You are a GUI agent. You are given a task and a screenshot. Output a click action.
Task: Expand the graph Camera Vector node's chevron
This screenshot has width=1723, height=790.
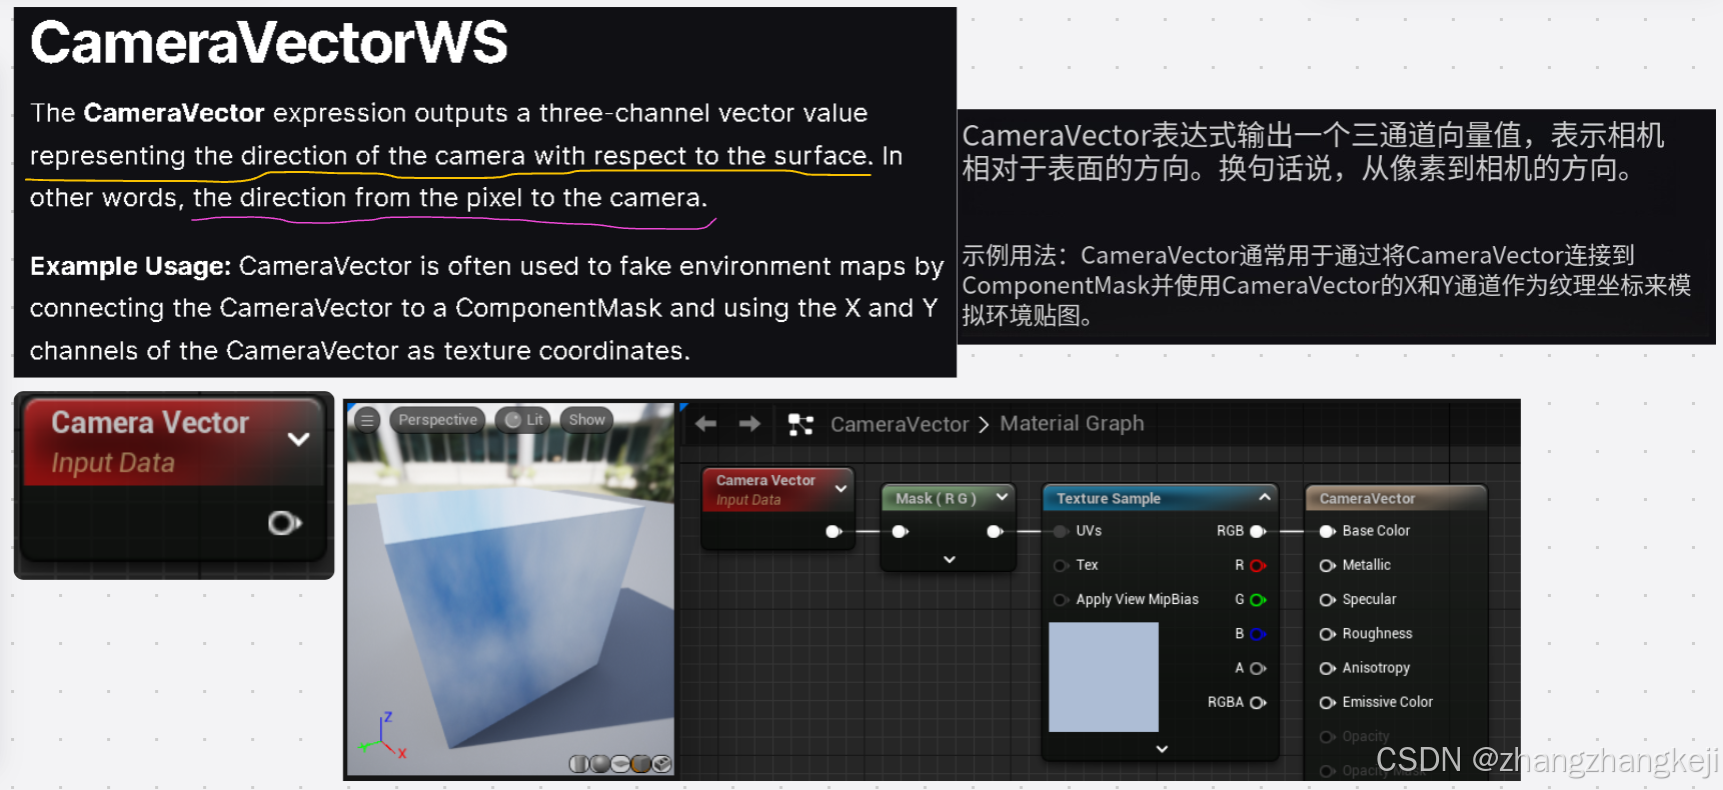[841, 489]
